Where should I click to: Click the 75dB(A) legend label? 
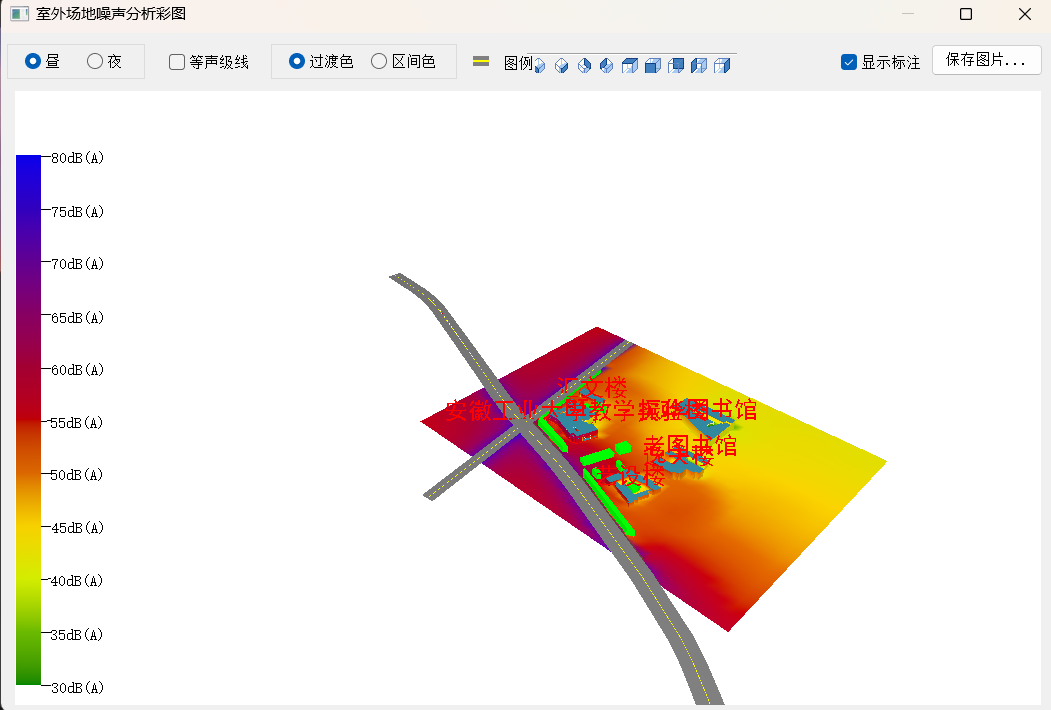pyautogui.click(x=78, y=212)
